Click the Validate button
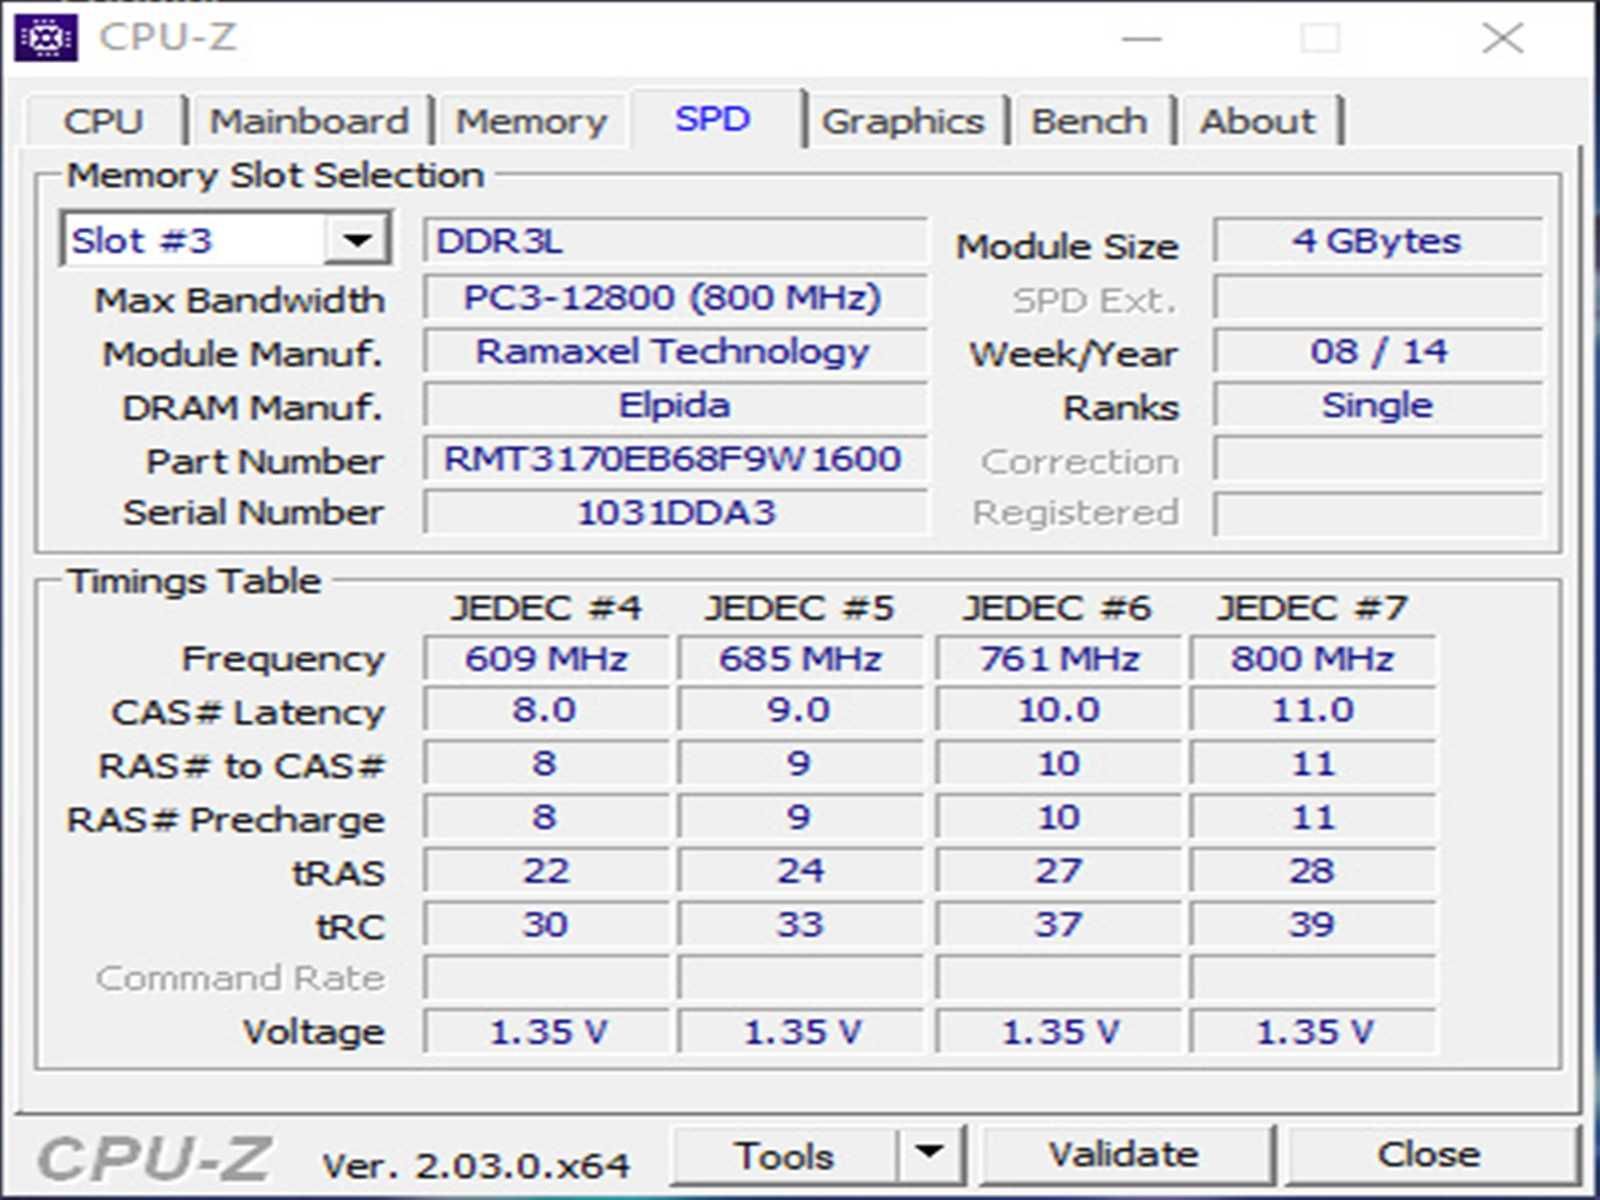This screenshot has height=1200, width=1600. pyautogui.click(x=1124, y=1155)
